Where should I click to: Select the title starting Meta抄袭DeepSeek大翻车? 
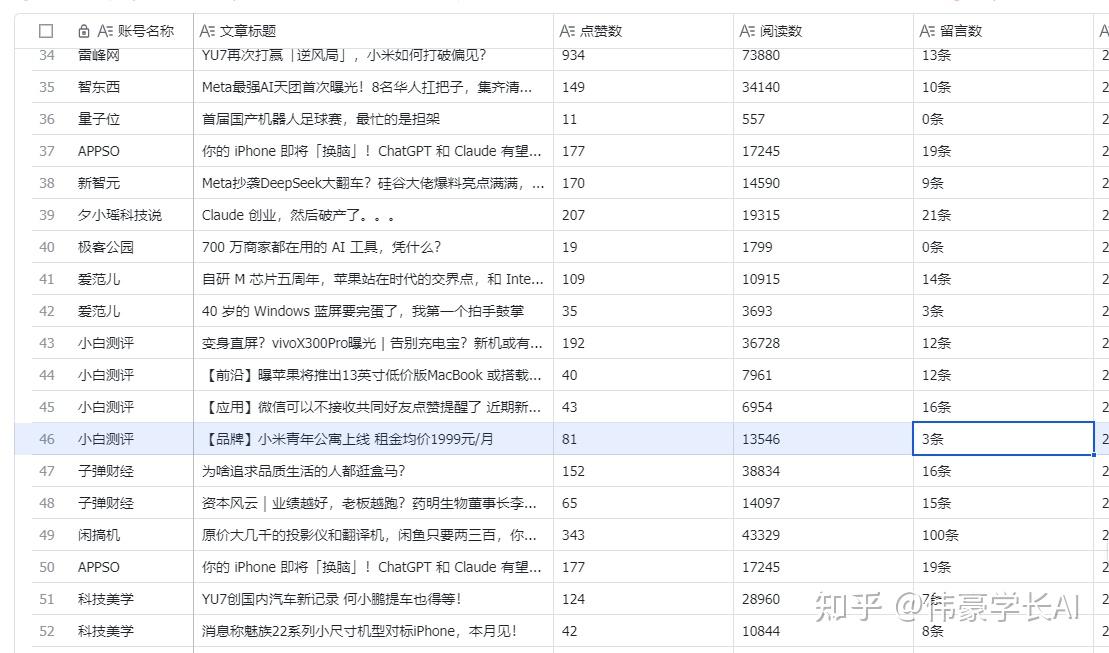pyautogui.click(x=373, y=183)
